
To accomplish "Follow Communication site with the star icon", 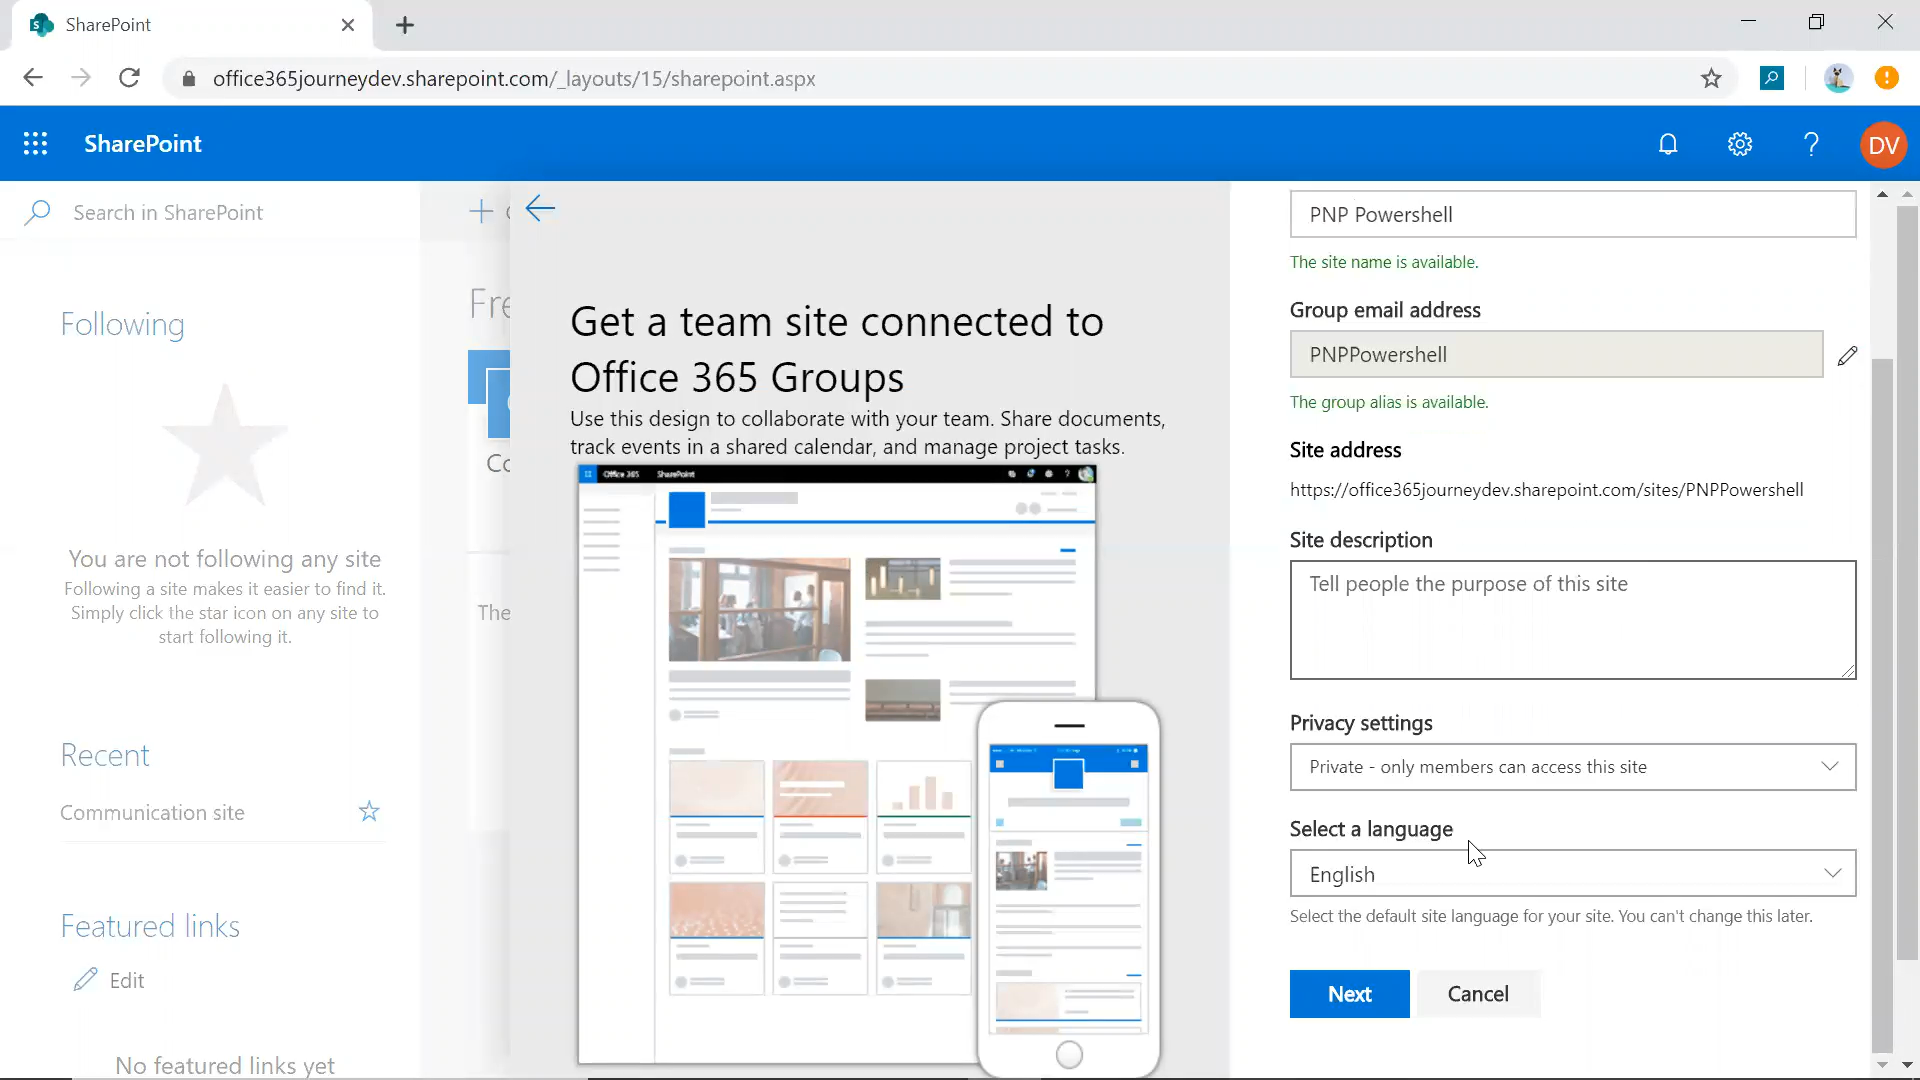I will tap(369, 811).
